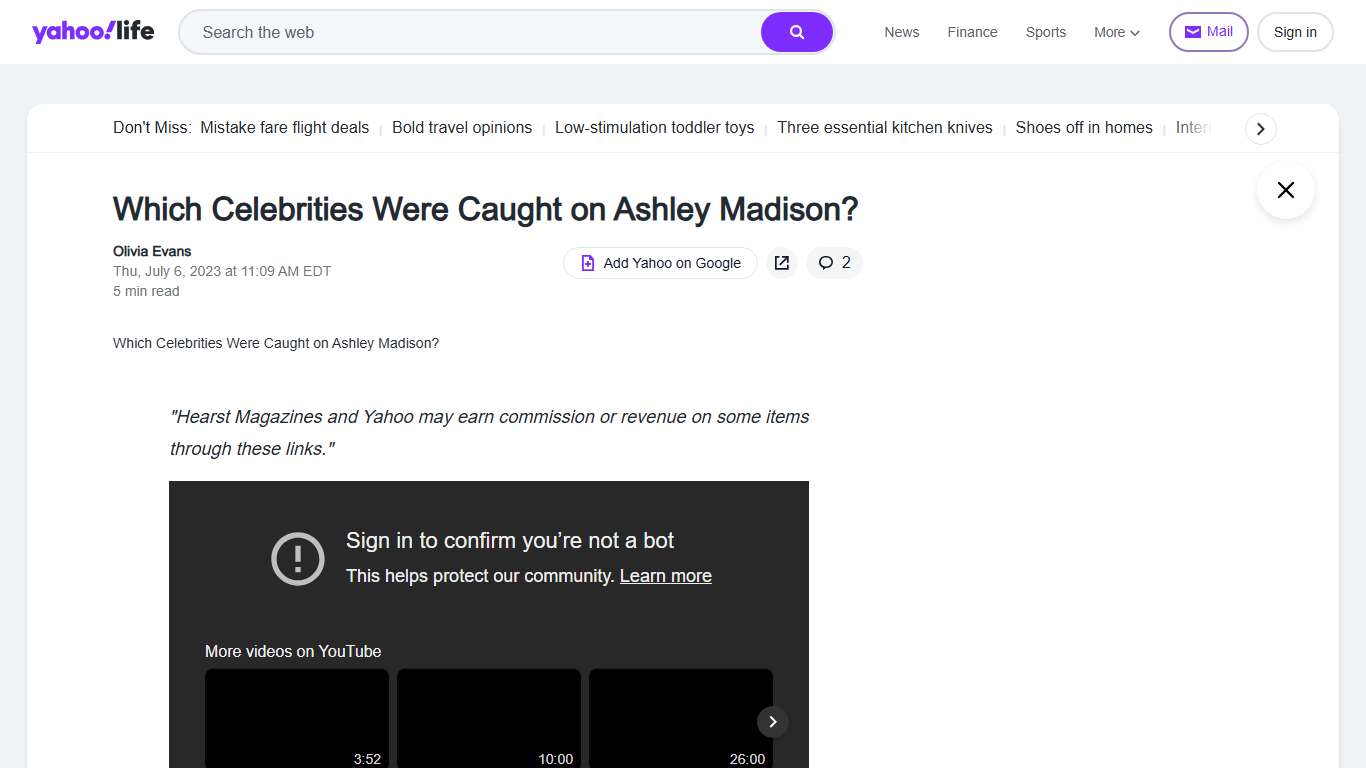1366x768 pixels.
Task: Click the external share icon beside the article
Action: click(781, 262)
